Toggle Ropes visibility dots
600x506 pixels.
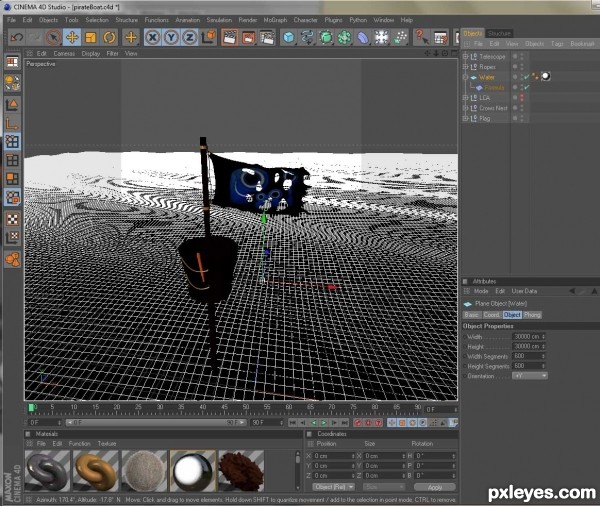522,67
